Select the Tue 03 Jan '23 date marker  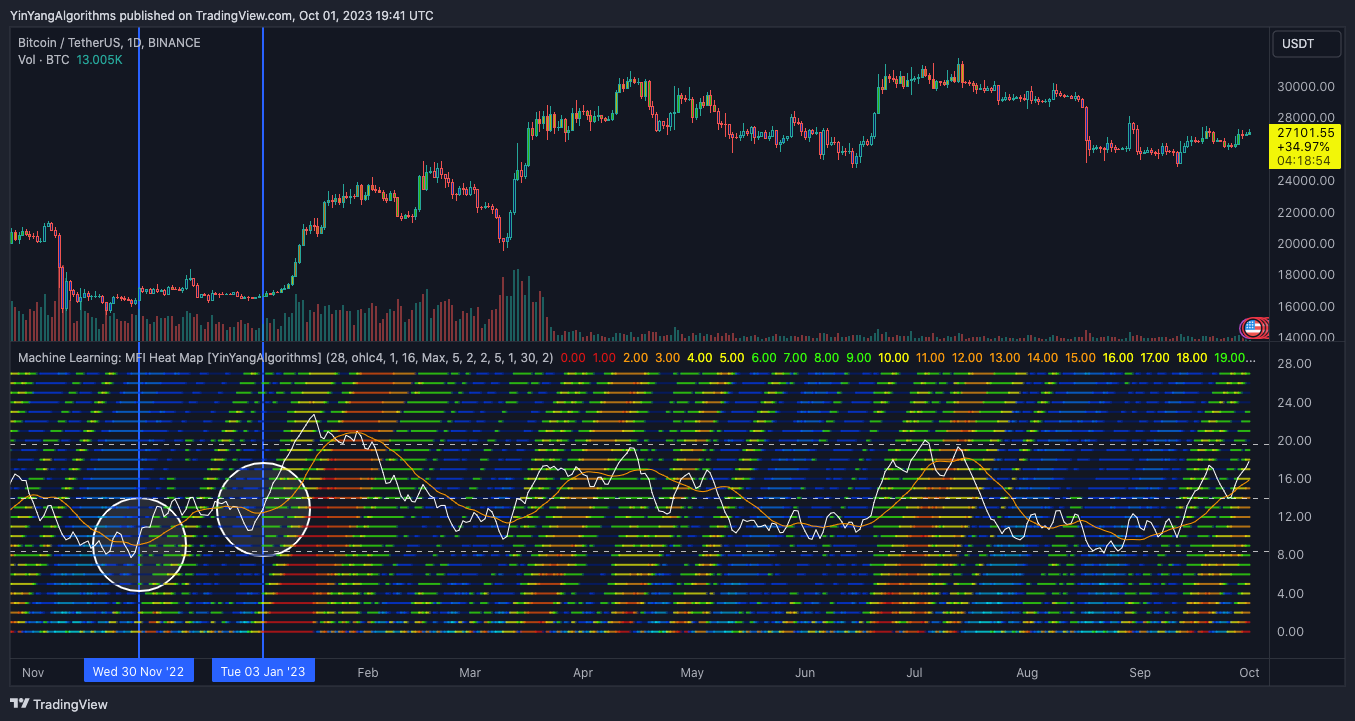(263, 671)
